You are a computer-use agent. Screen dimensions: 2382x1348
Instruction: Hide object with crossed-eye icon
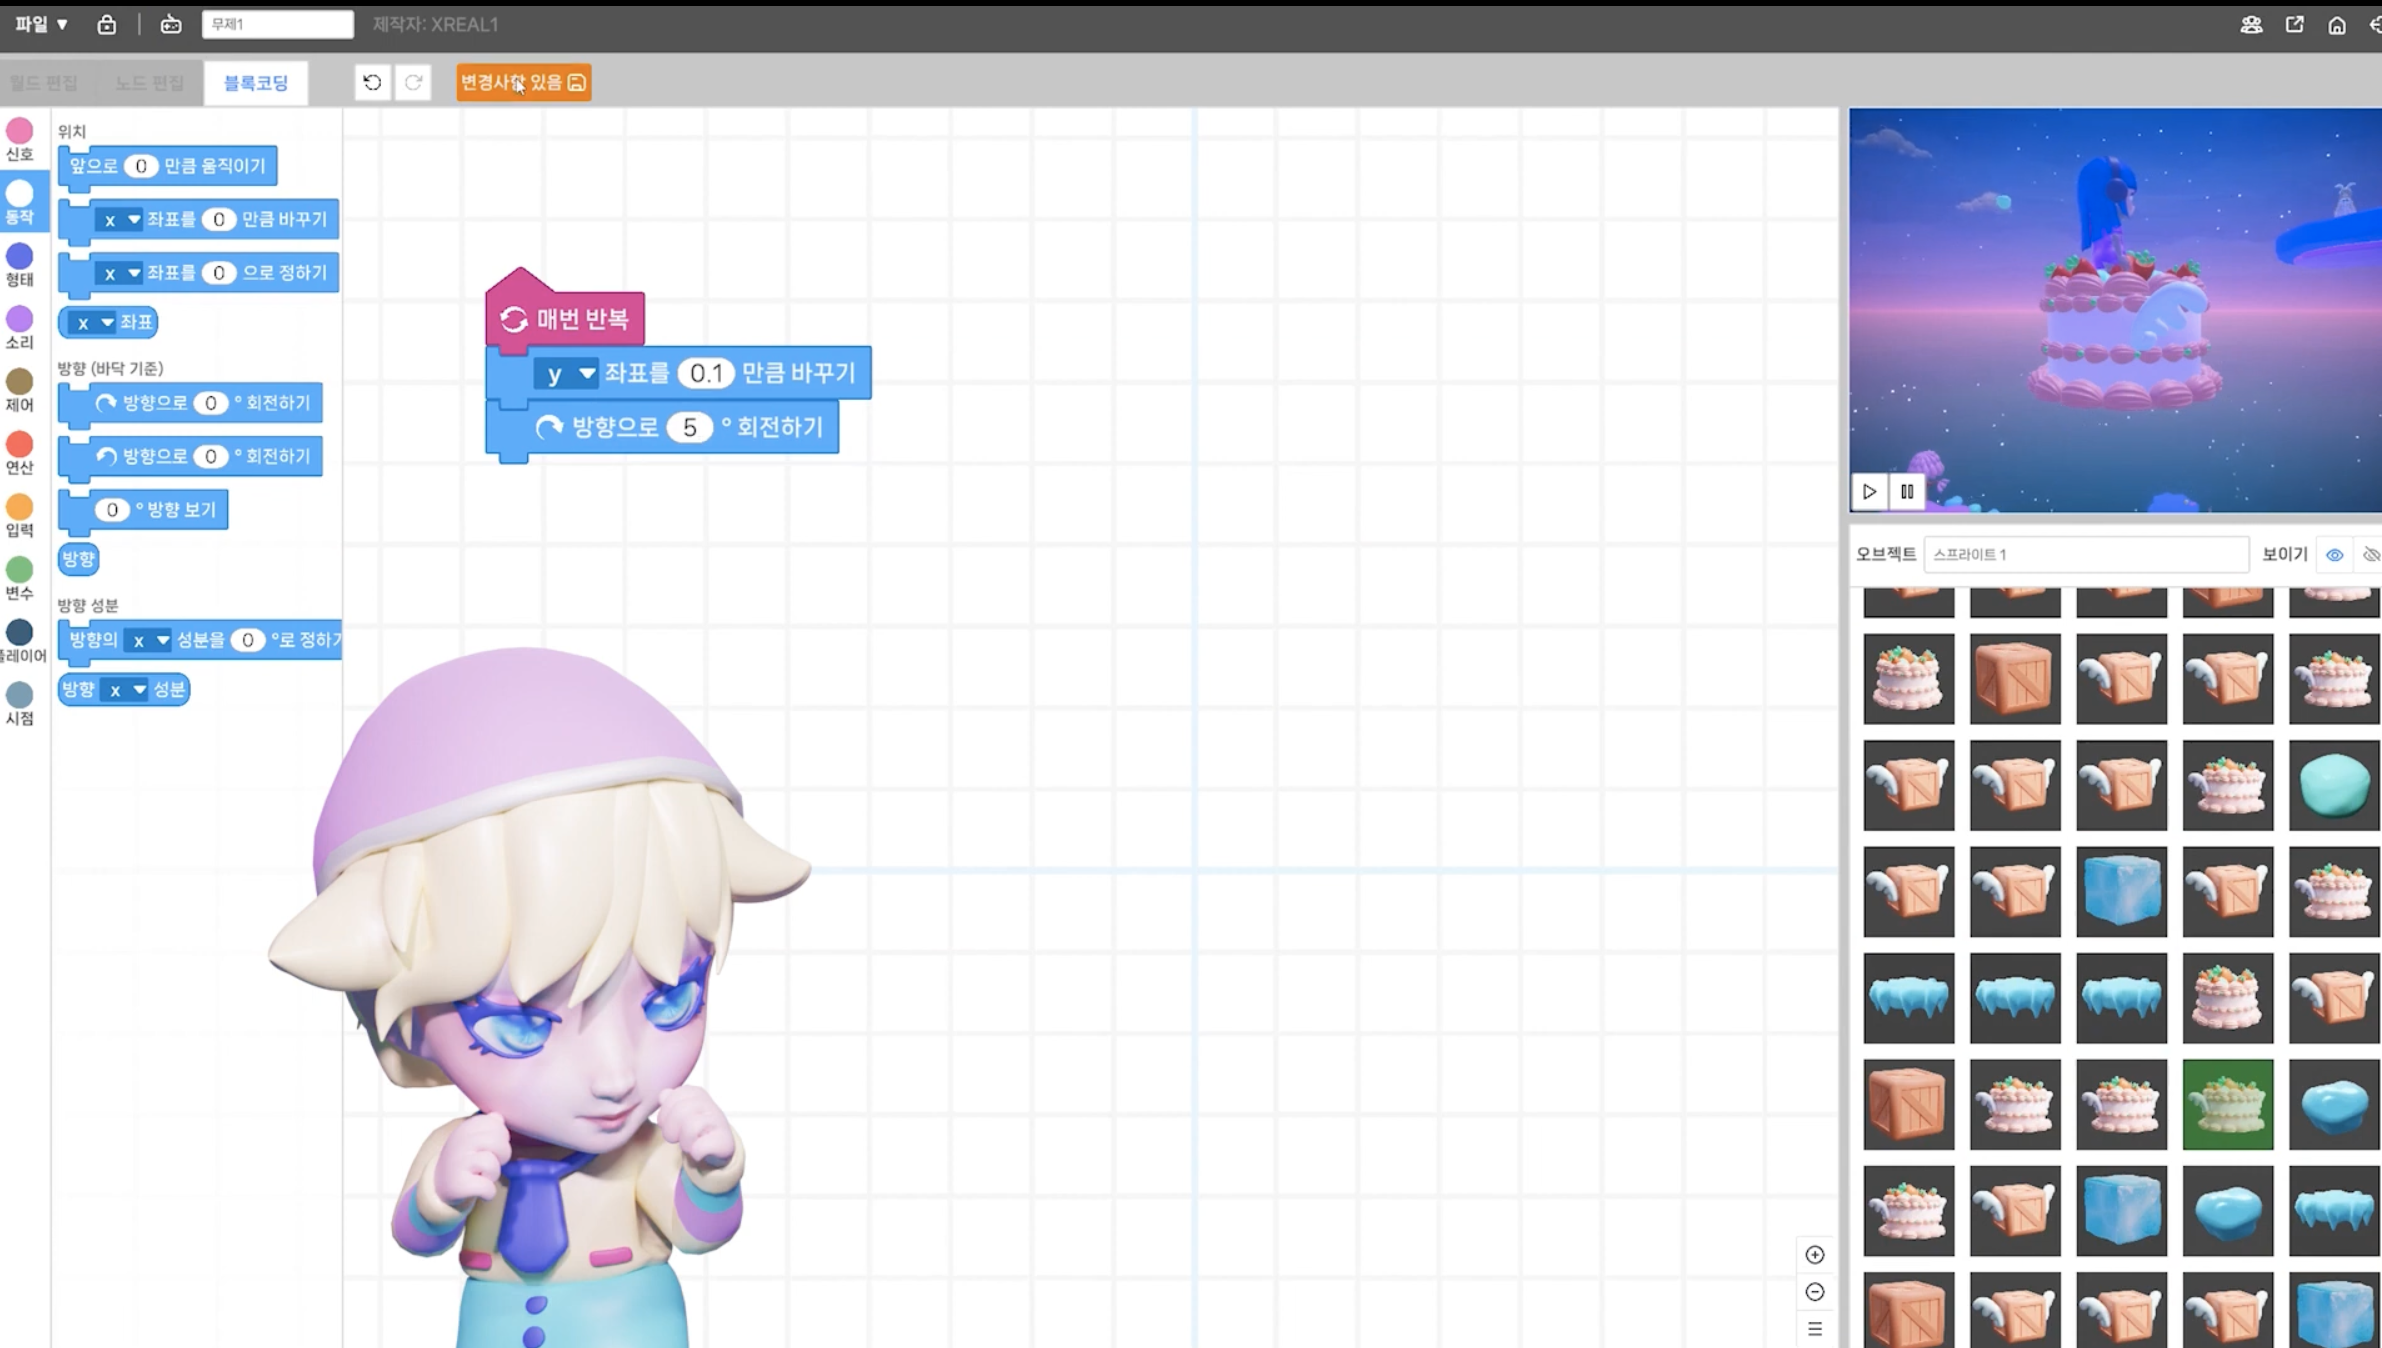(x=2371, y=555)
